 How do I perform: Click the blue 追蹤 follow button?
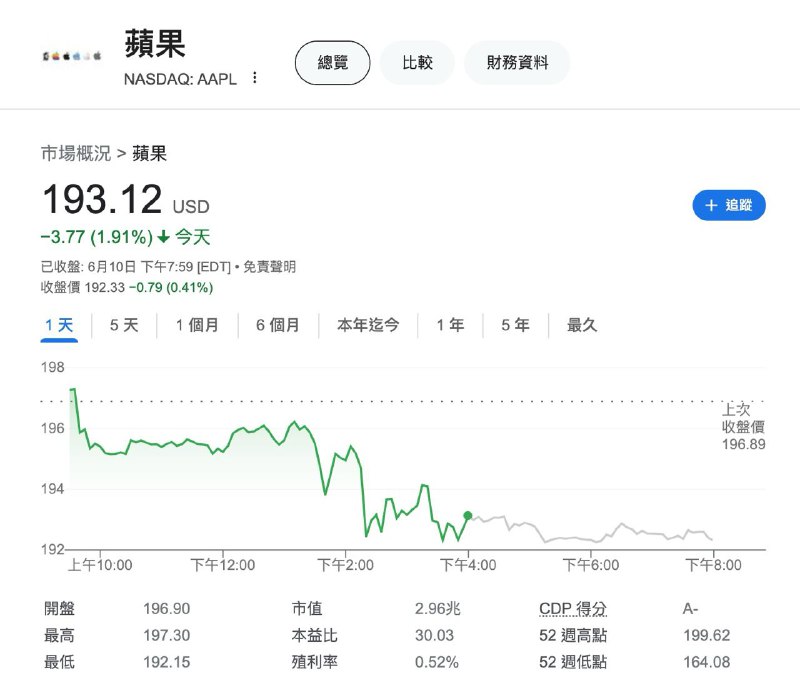click(729, 205)
